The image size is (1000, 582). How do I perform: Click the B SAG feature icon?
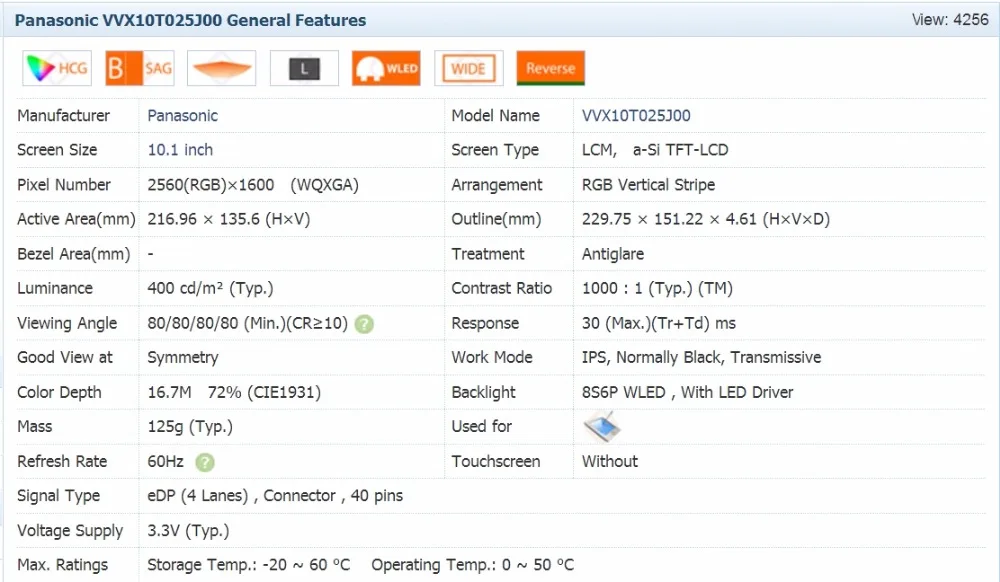pyautogui.click(x=140, y=68)
